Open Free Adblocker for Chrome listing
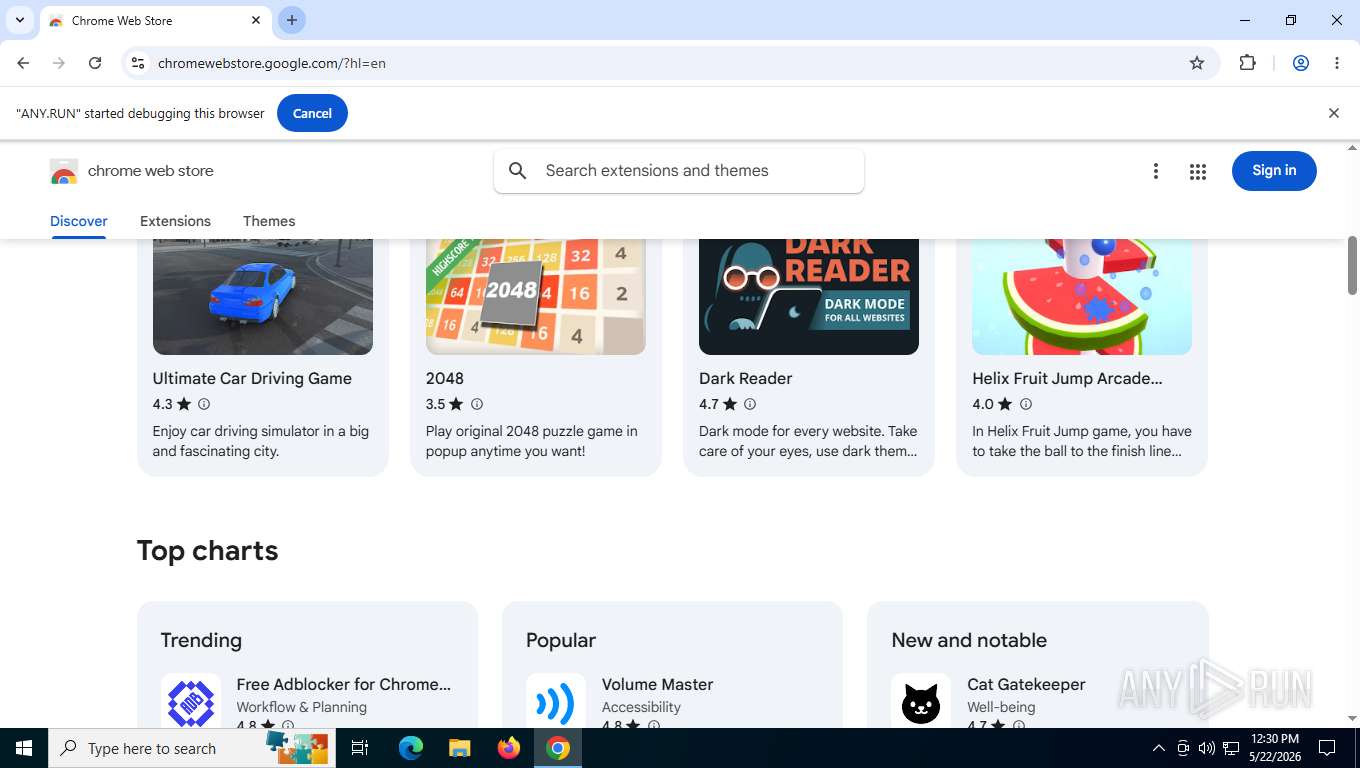1360x768 pixels. coord(344,684)
